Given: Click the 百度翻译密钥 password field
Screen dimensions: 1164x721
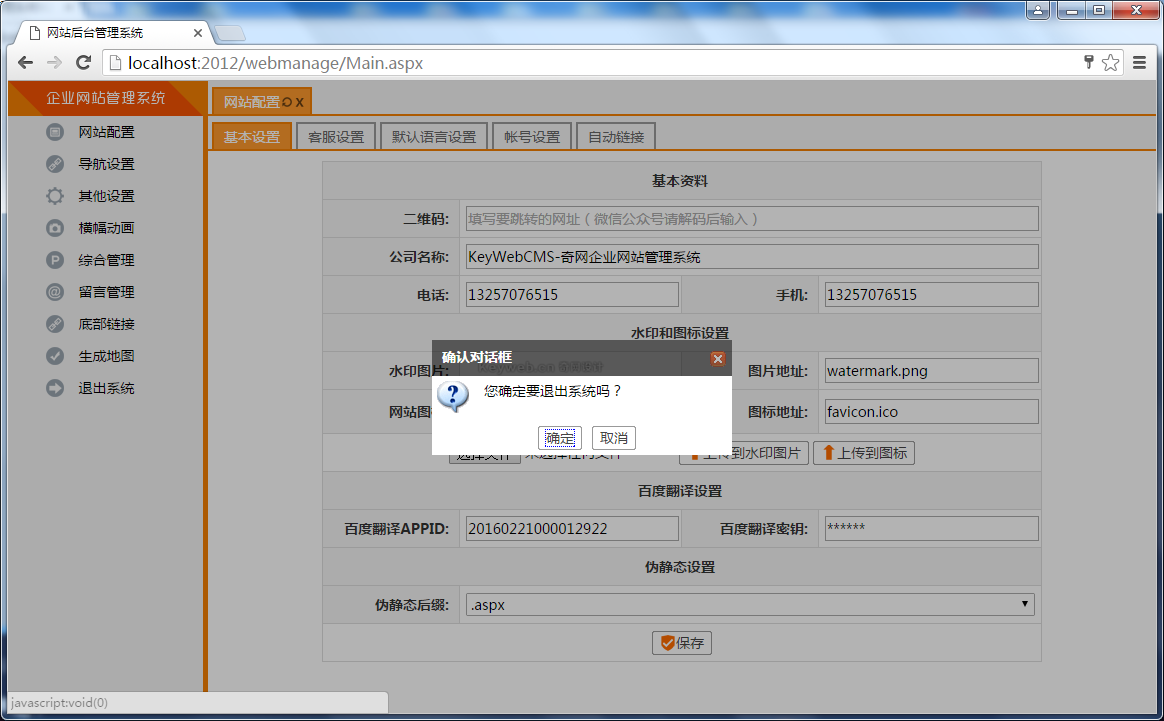Looking at the screenshot, I should click(x=932, y=529).
